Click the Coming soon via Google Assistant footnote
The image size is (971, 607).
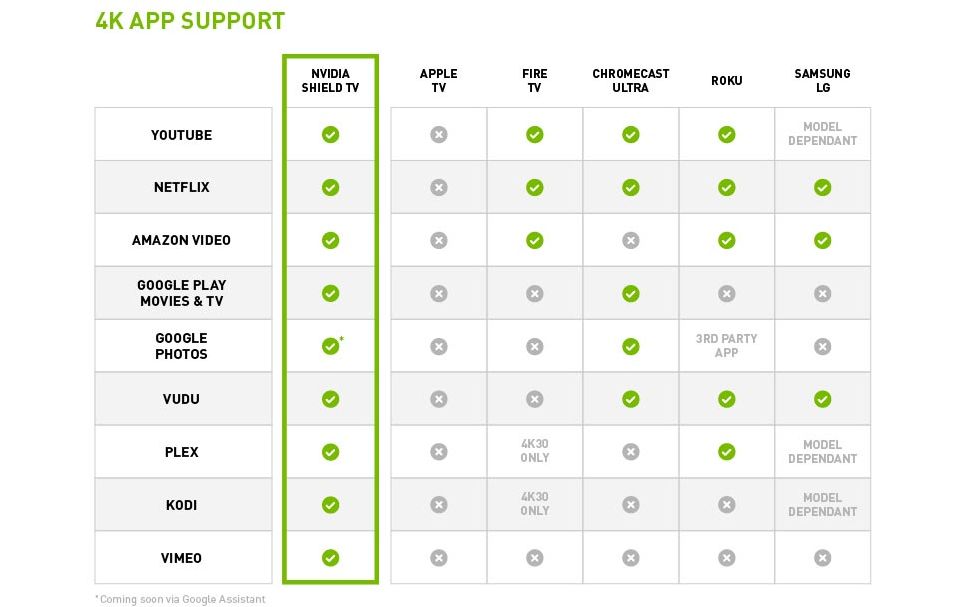180,599
